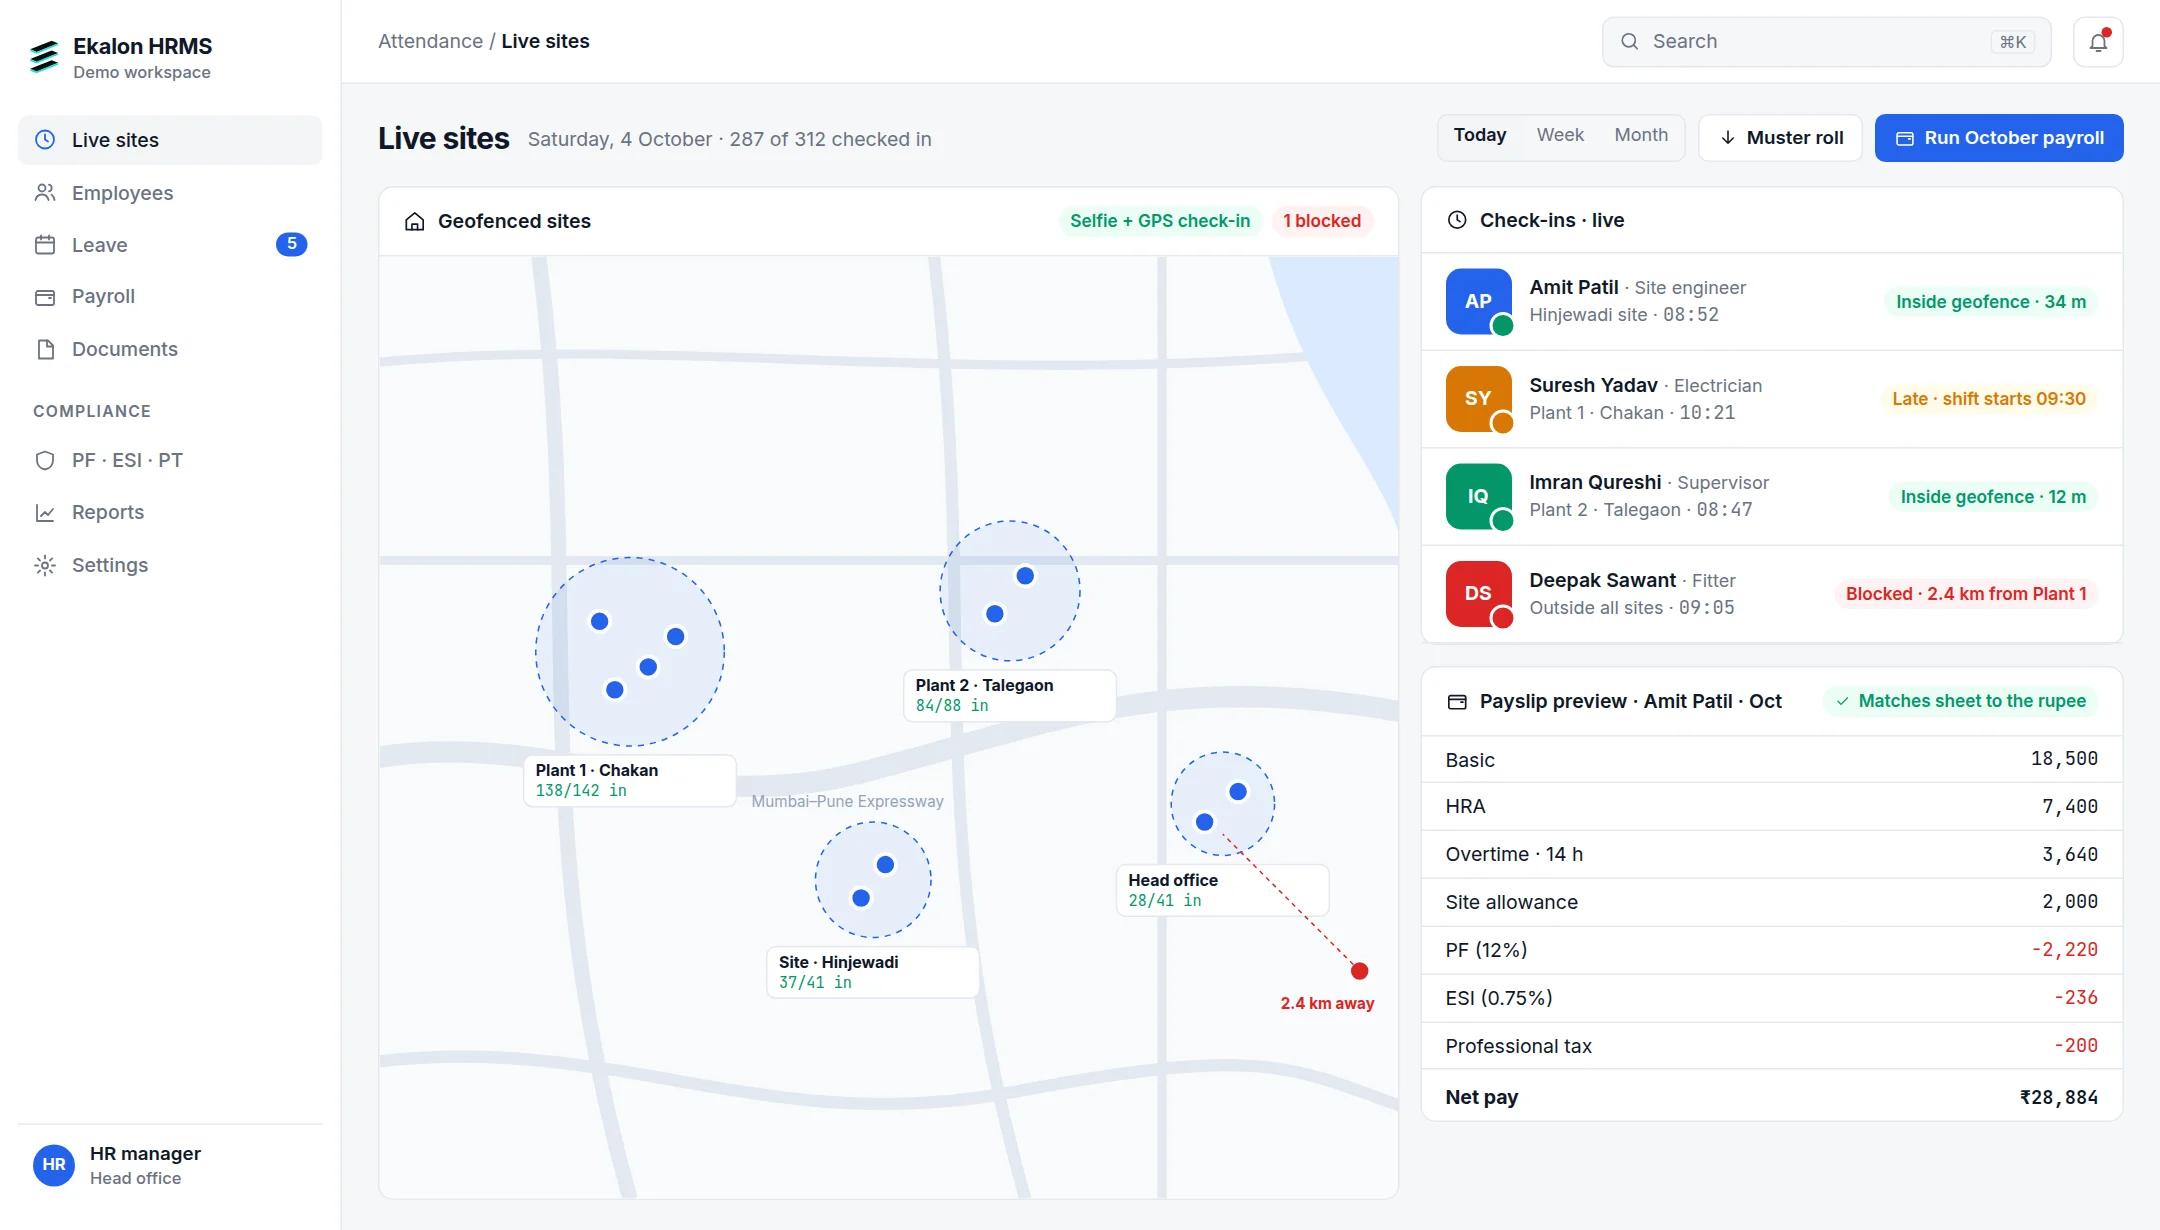Open the Reports section

[x=170, y=512]
